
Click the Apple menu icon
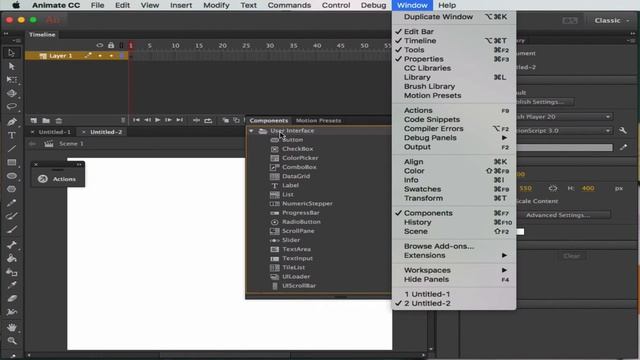[x=16, y=5]
